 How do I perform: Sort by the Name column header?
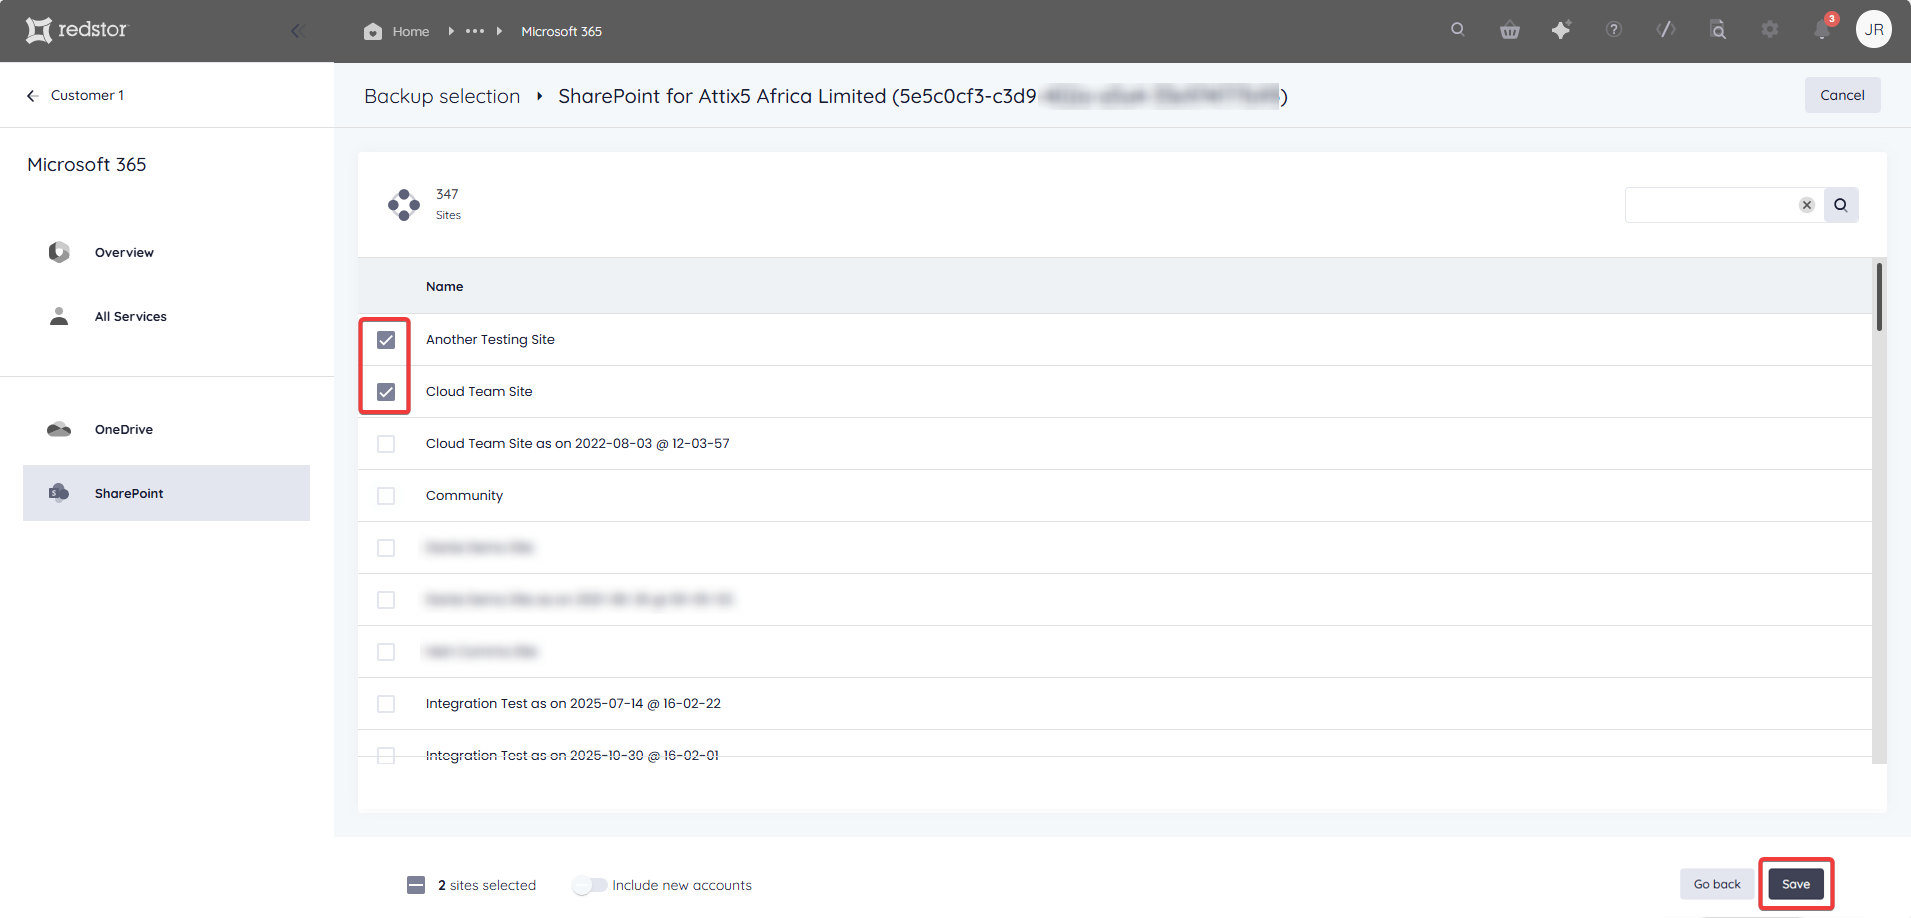[444, 286]
